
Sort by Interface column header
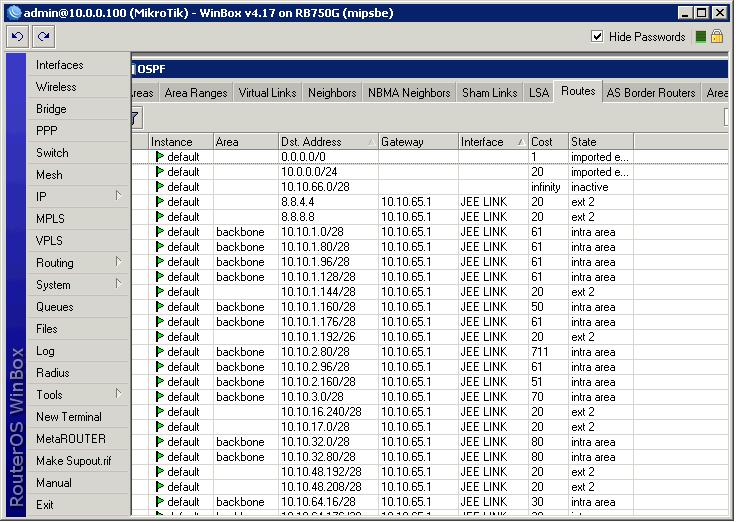click(493, 142)
